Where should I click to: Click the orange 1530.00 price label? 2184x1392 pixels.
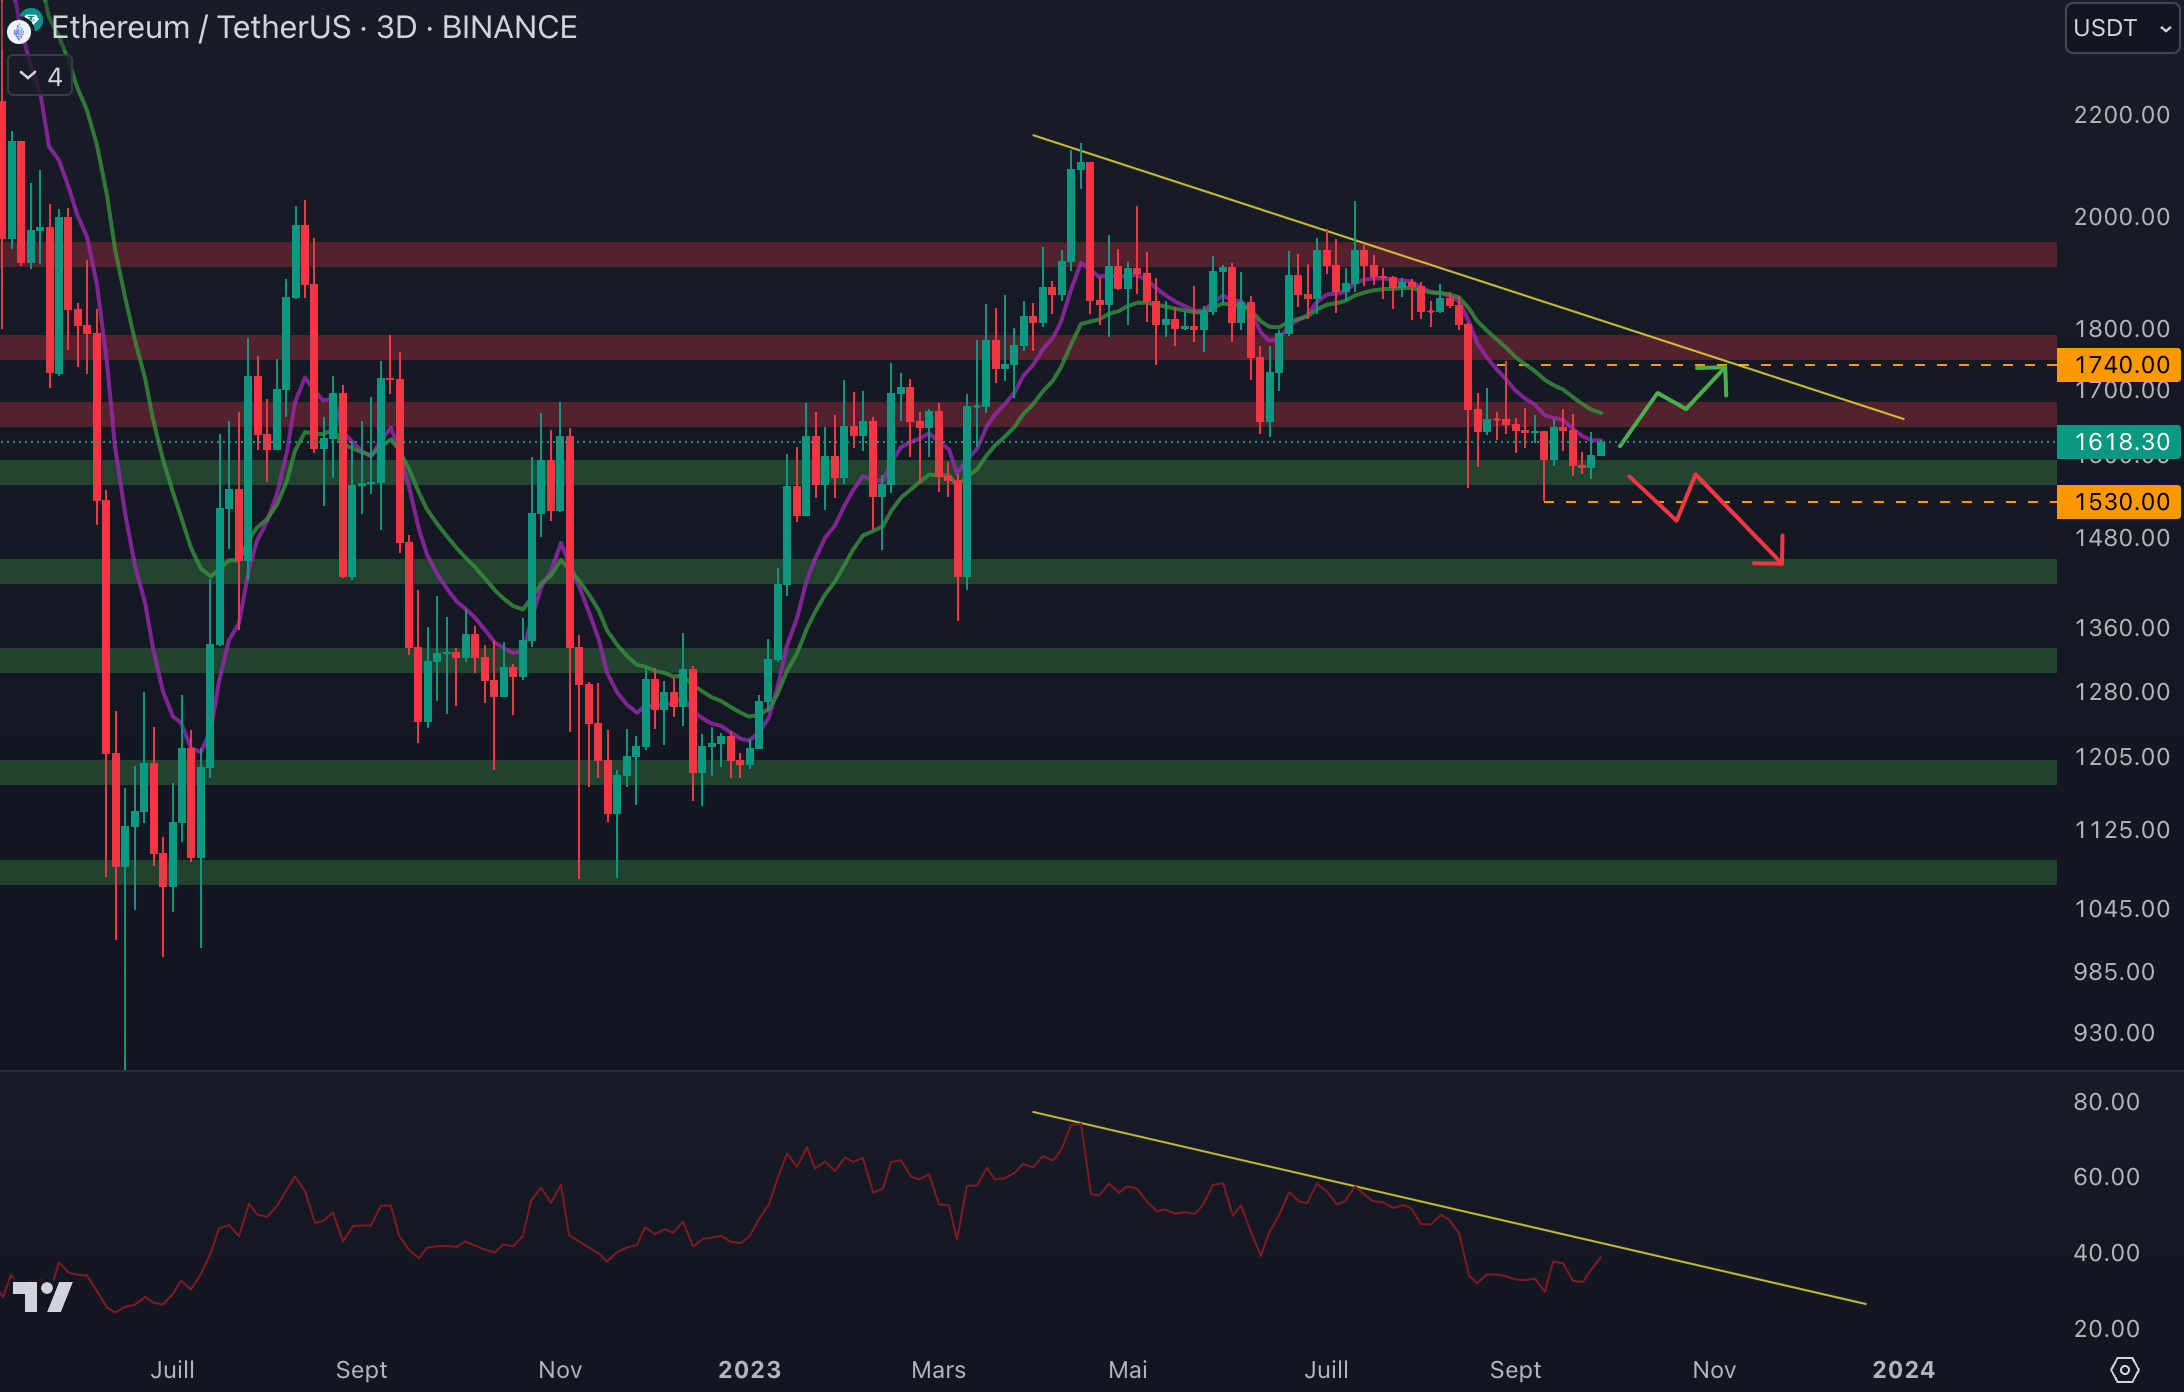tap(2120, 502)
